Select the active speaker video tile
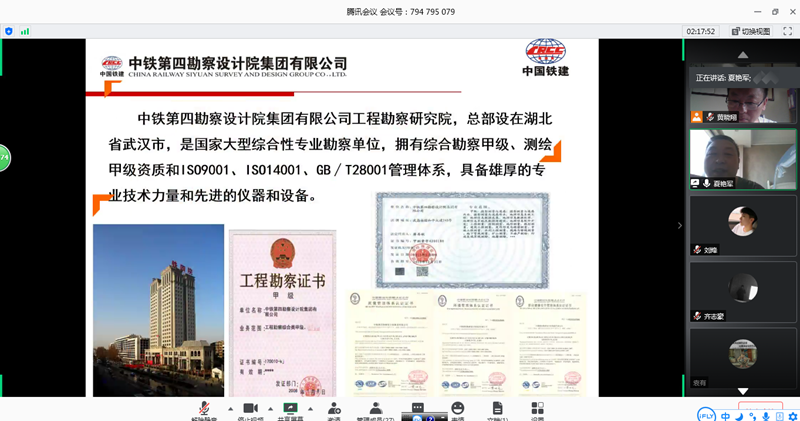The image size is (800, 421). tap(743, 159)
